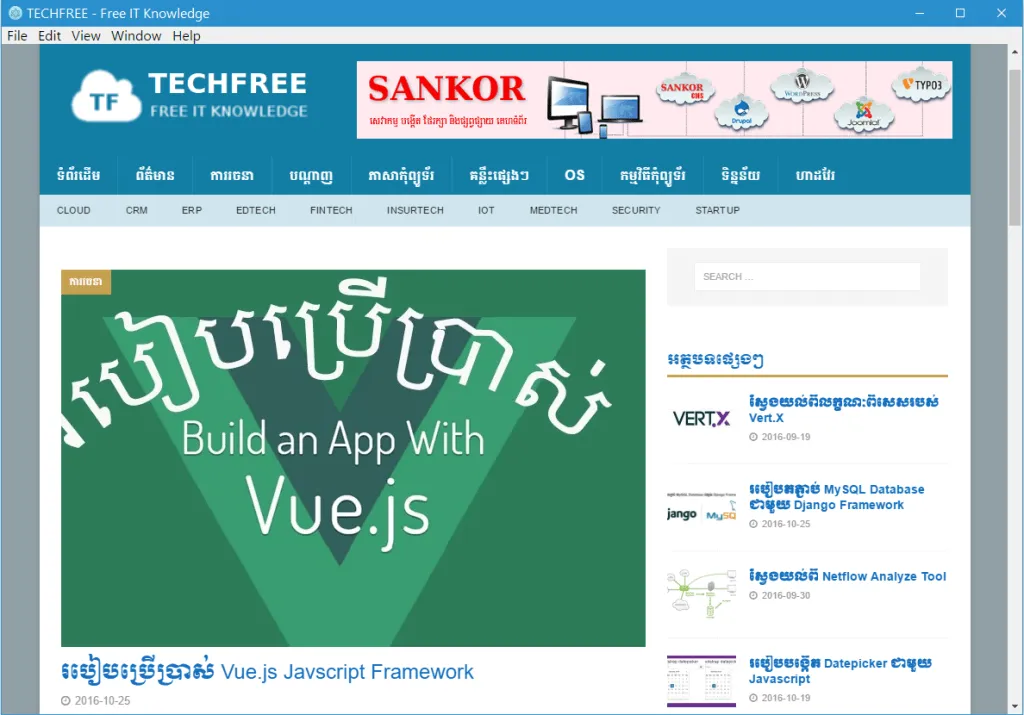Click the first Khmer main navigation item
This screenshot has height=715, width=1024.
pyautogui.click(x=78, y=175)
